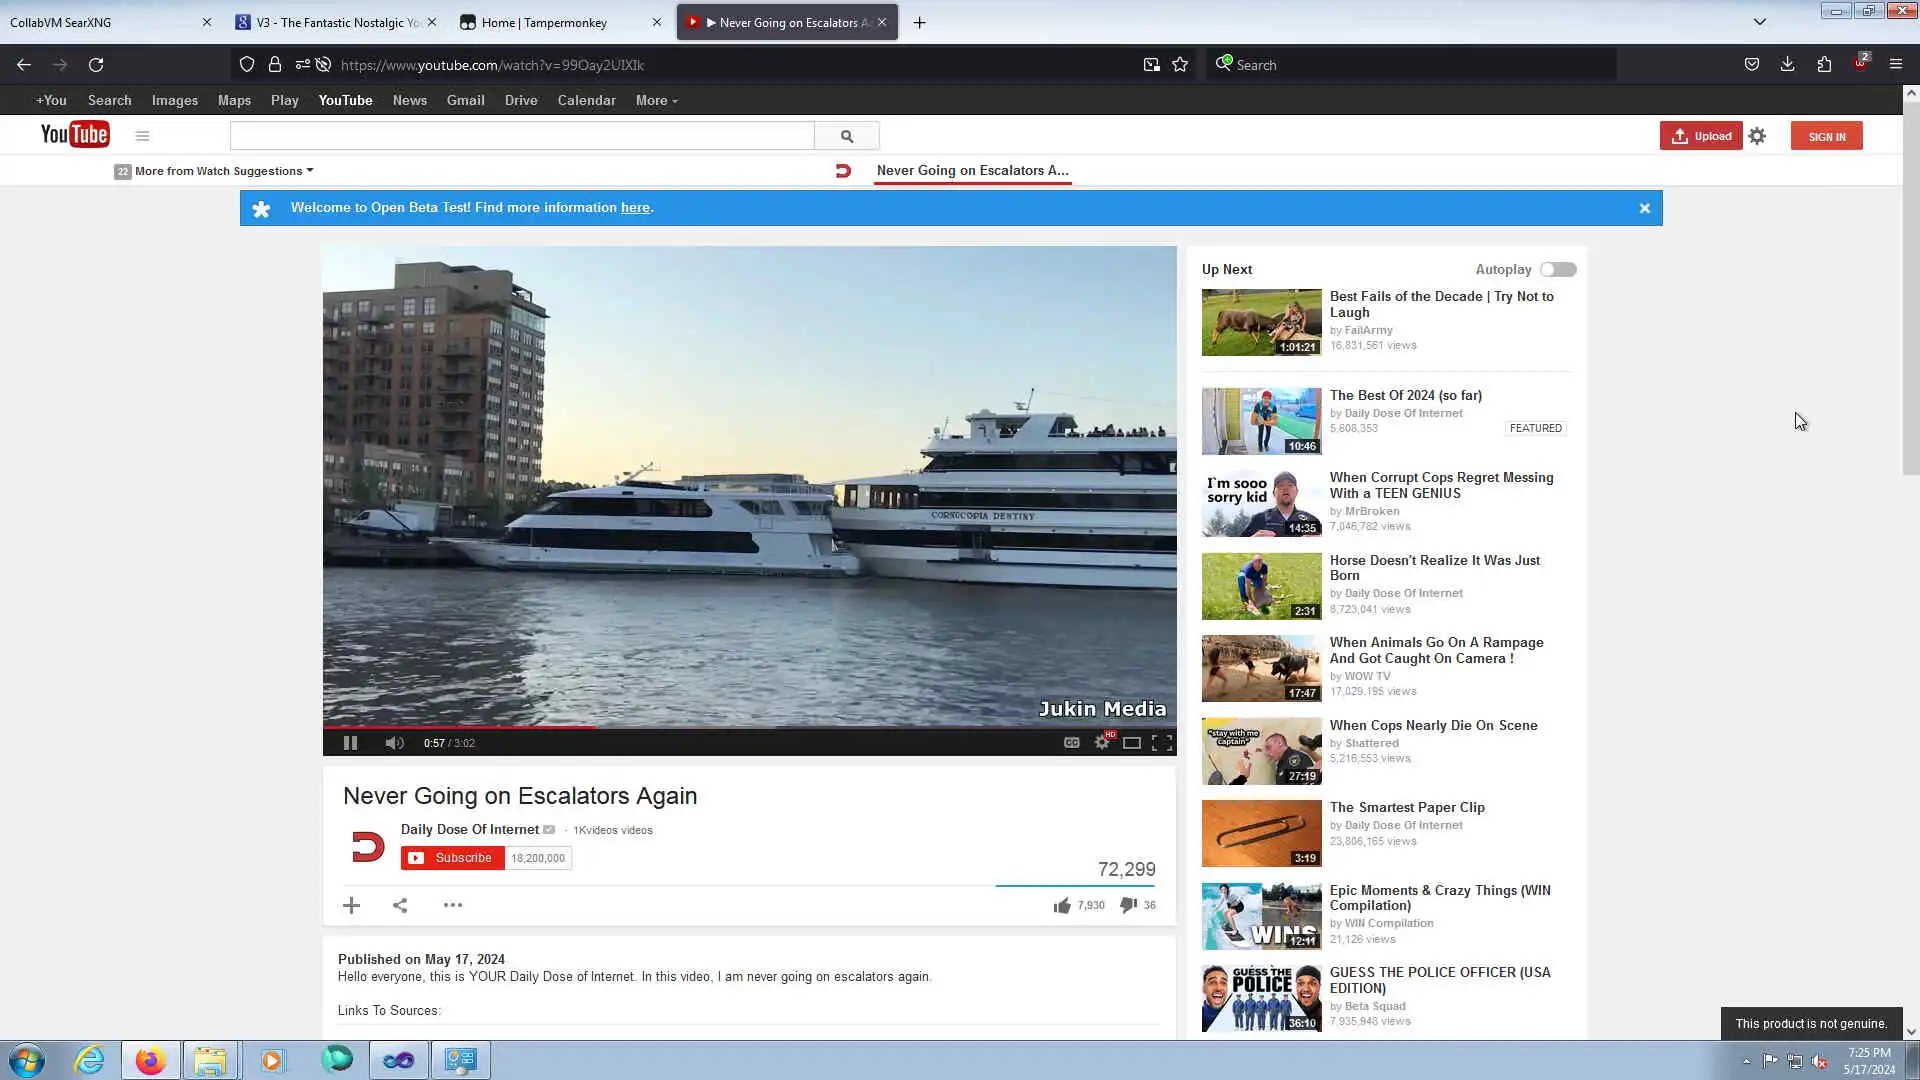Open the three-dot more actions menu

coord(452,905)
